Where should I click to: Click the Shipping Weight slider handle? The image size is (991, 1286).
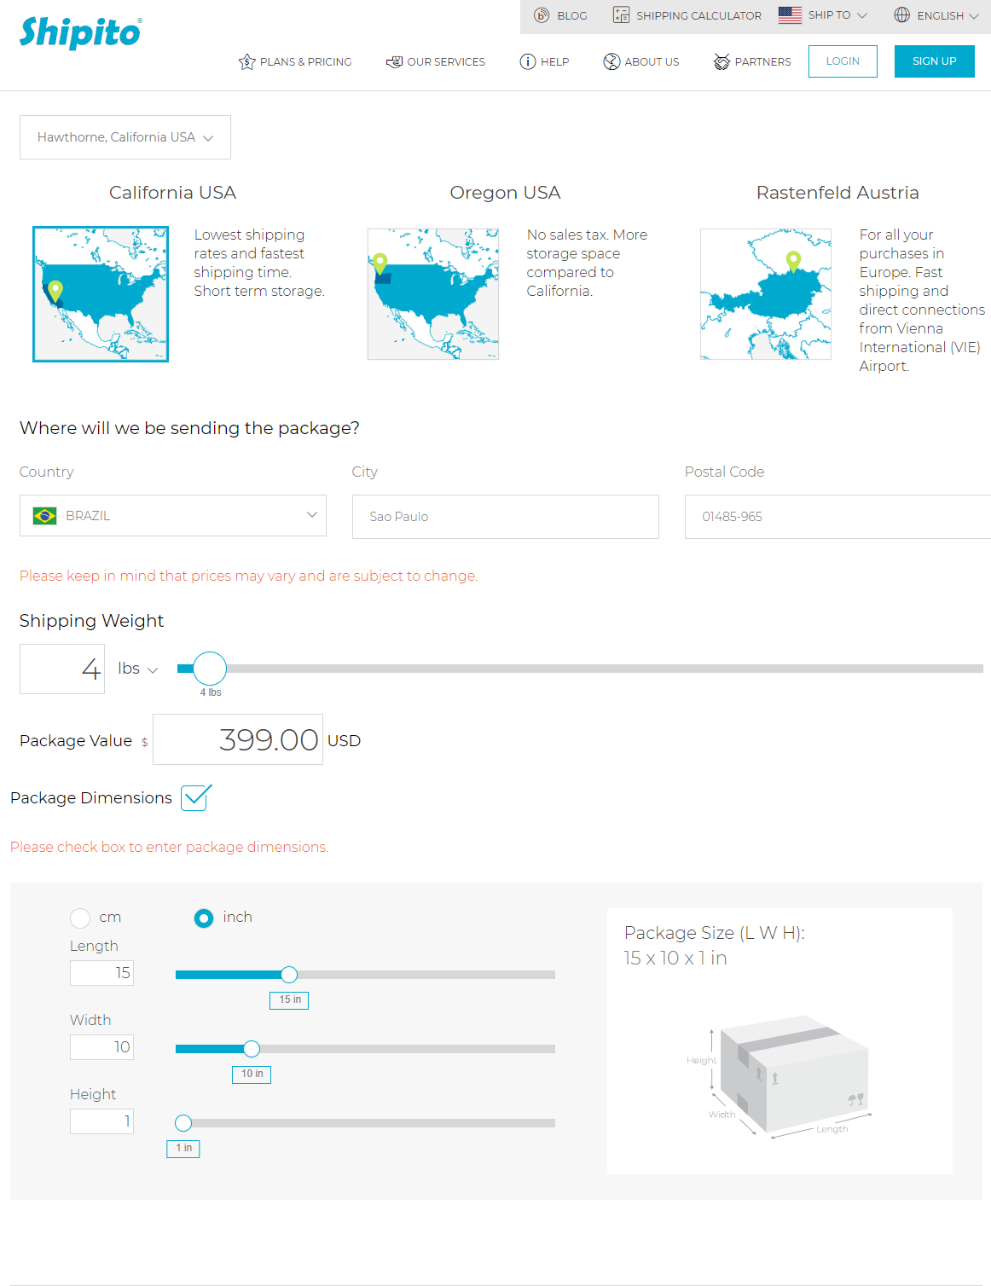(x=210, y=668)
